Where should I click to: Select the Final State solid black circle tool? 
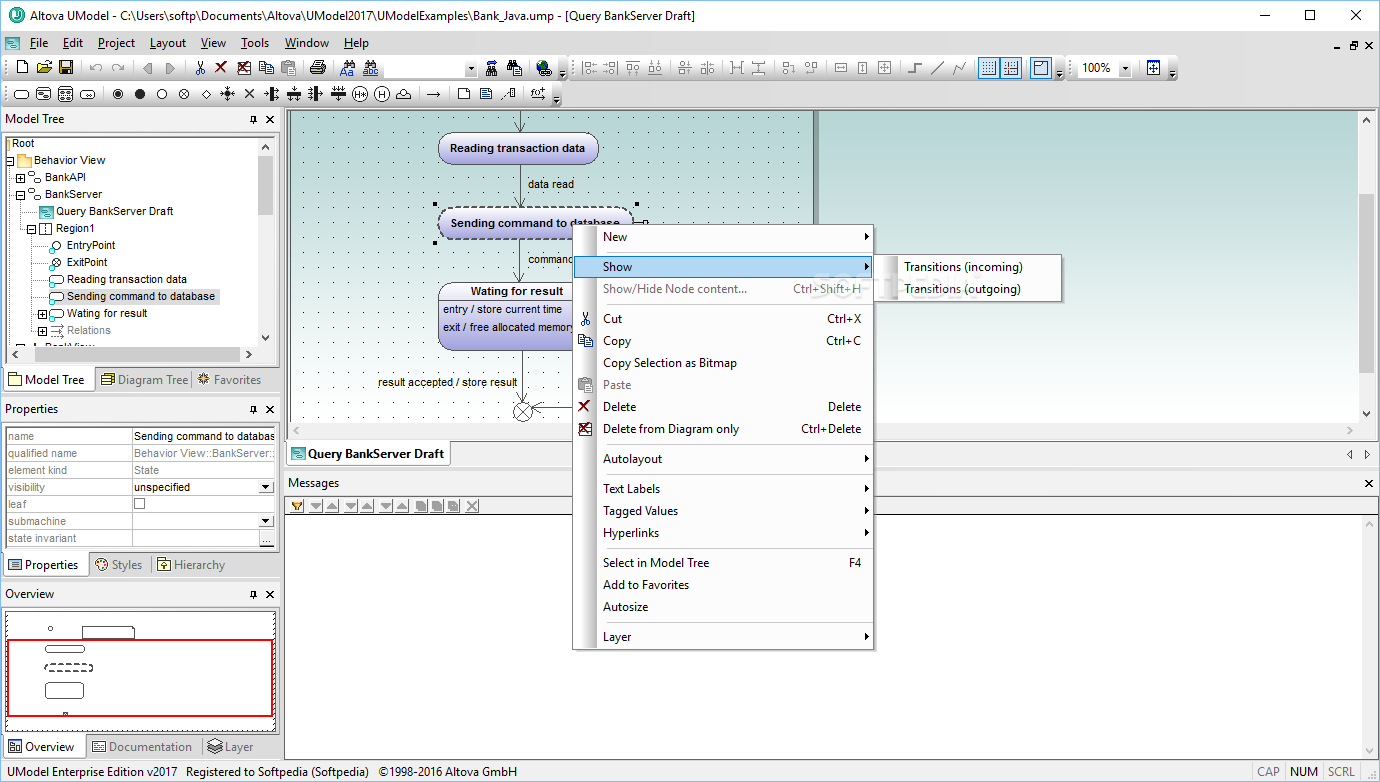(140, 94)
